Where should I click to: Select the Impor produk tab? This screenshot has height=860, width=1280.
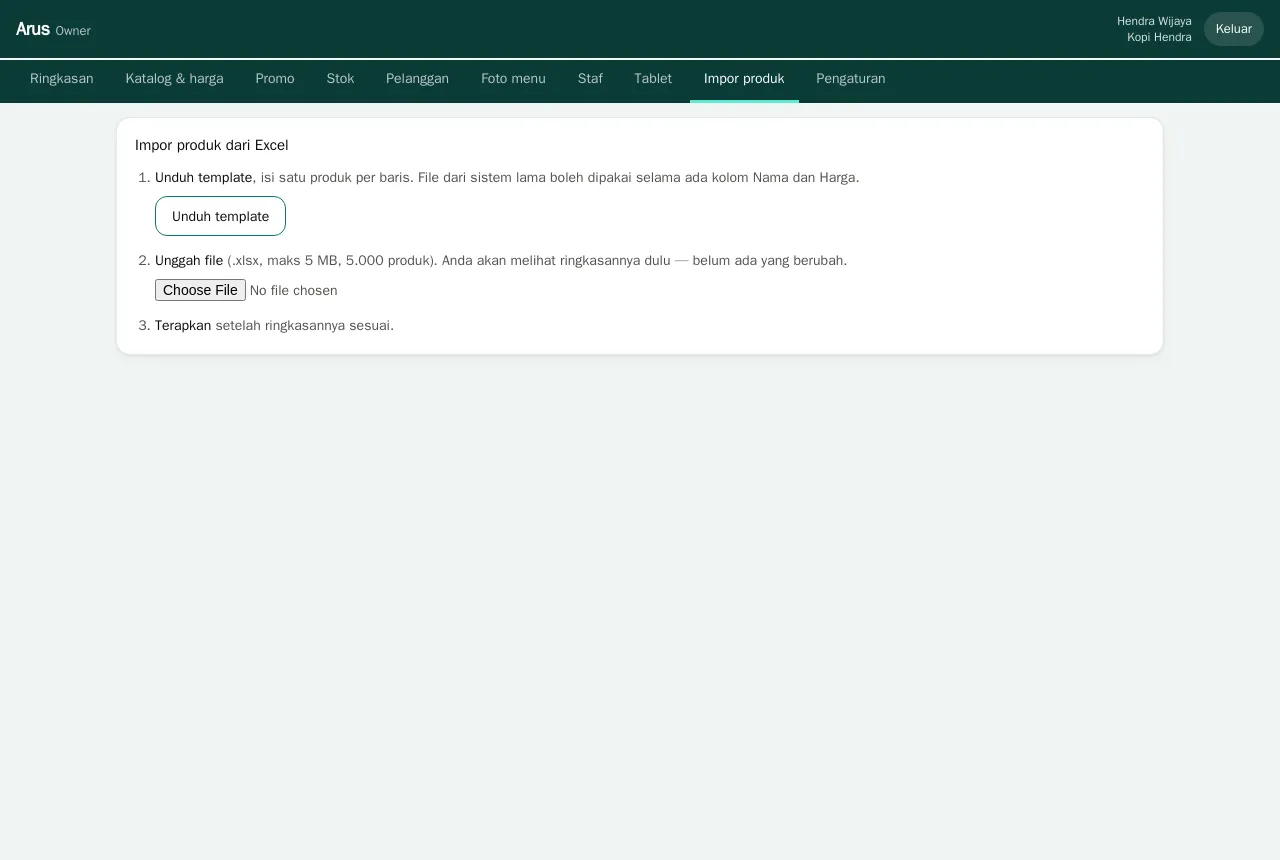pyautogui.click(x=744, y=79)
